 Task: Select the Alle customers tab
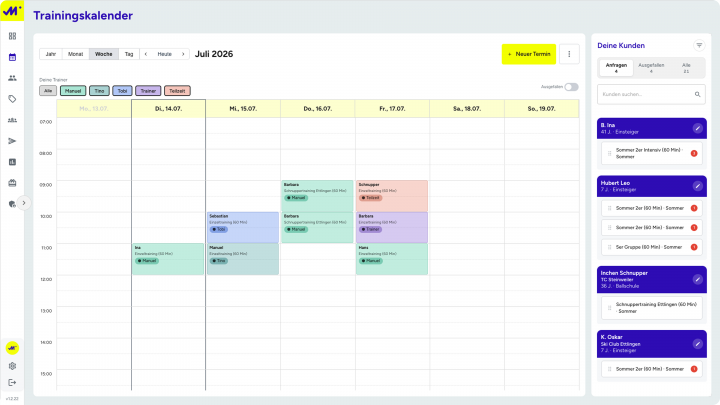[x=686, y=68]
